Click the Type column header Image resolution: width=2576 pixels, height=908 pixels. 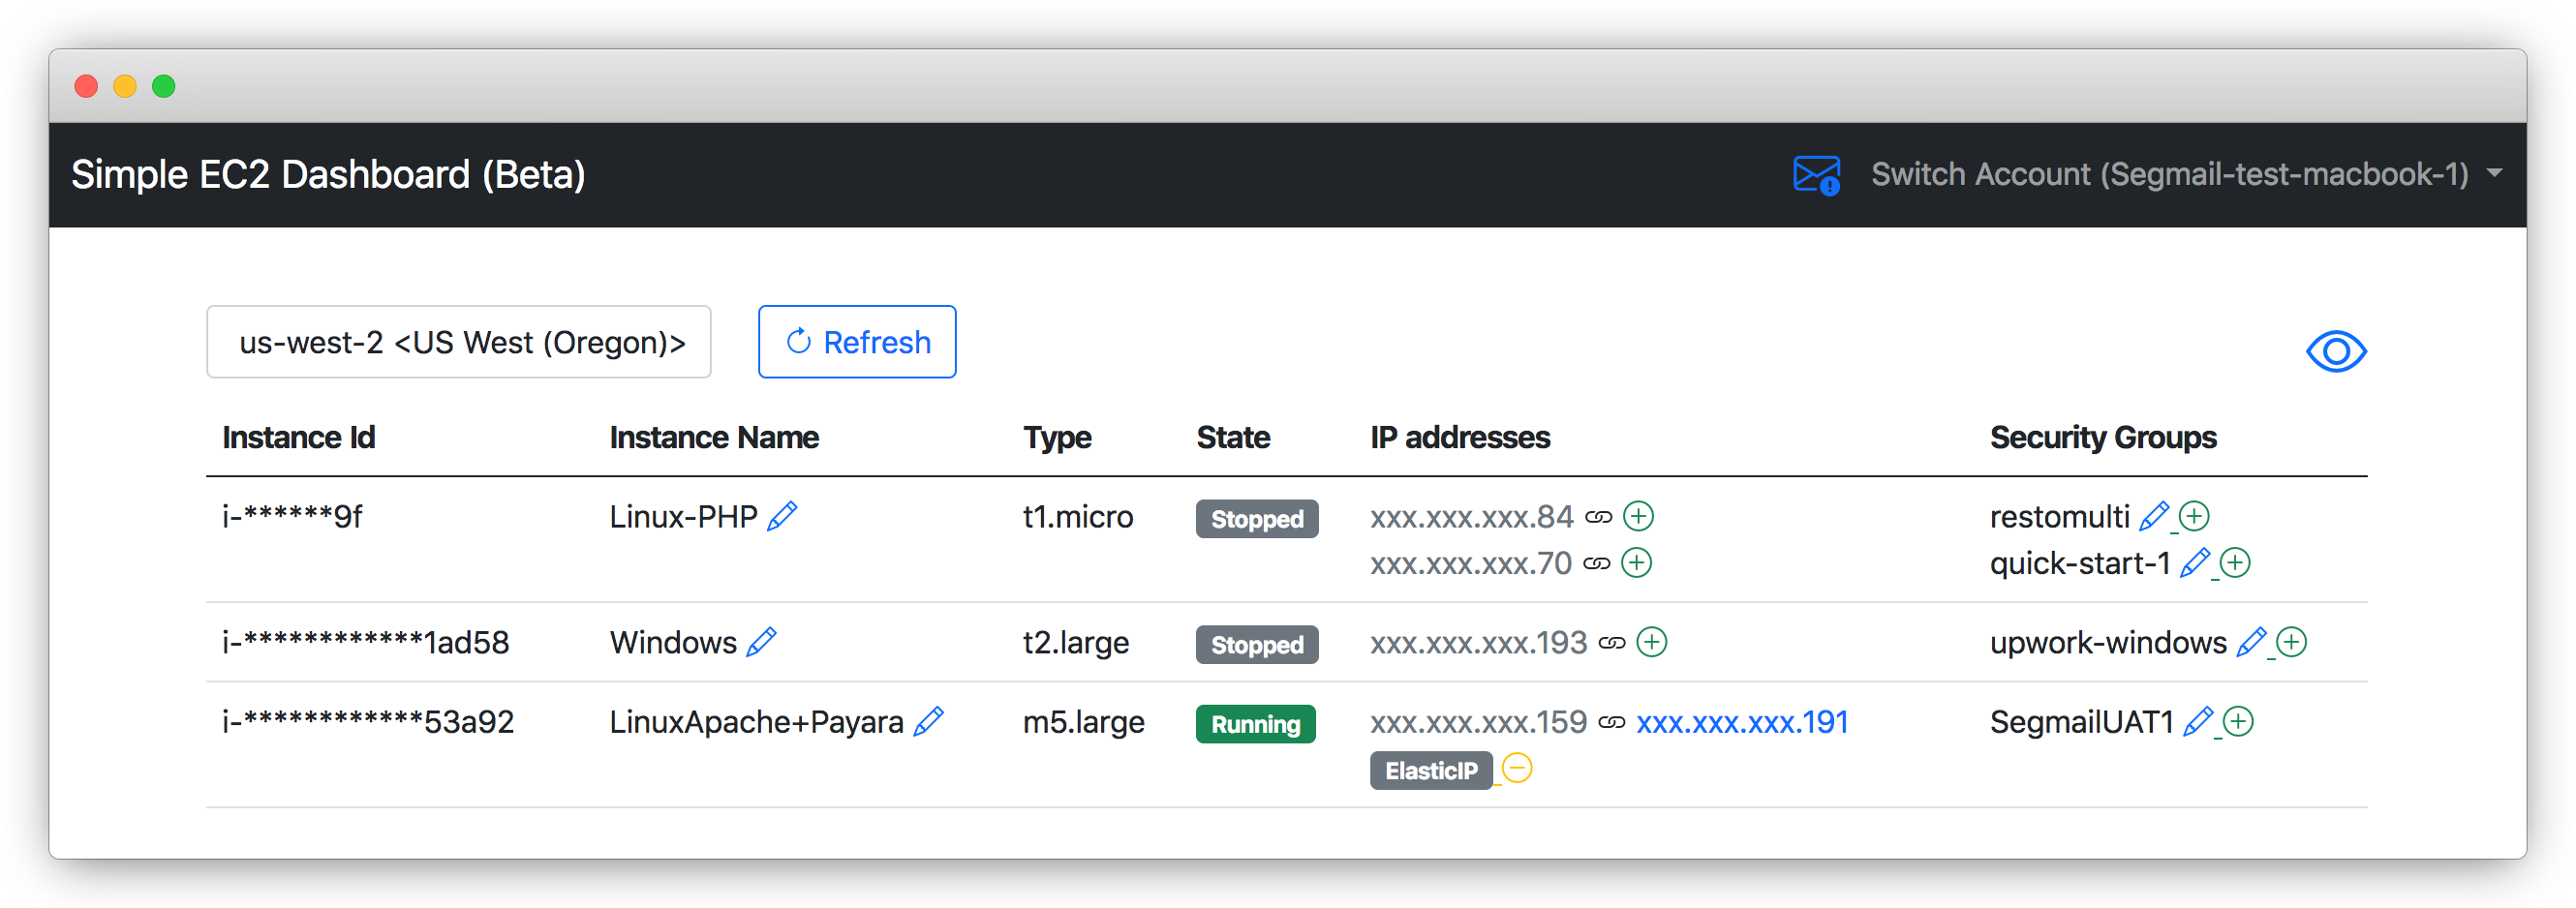(1056, 437)
